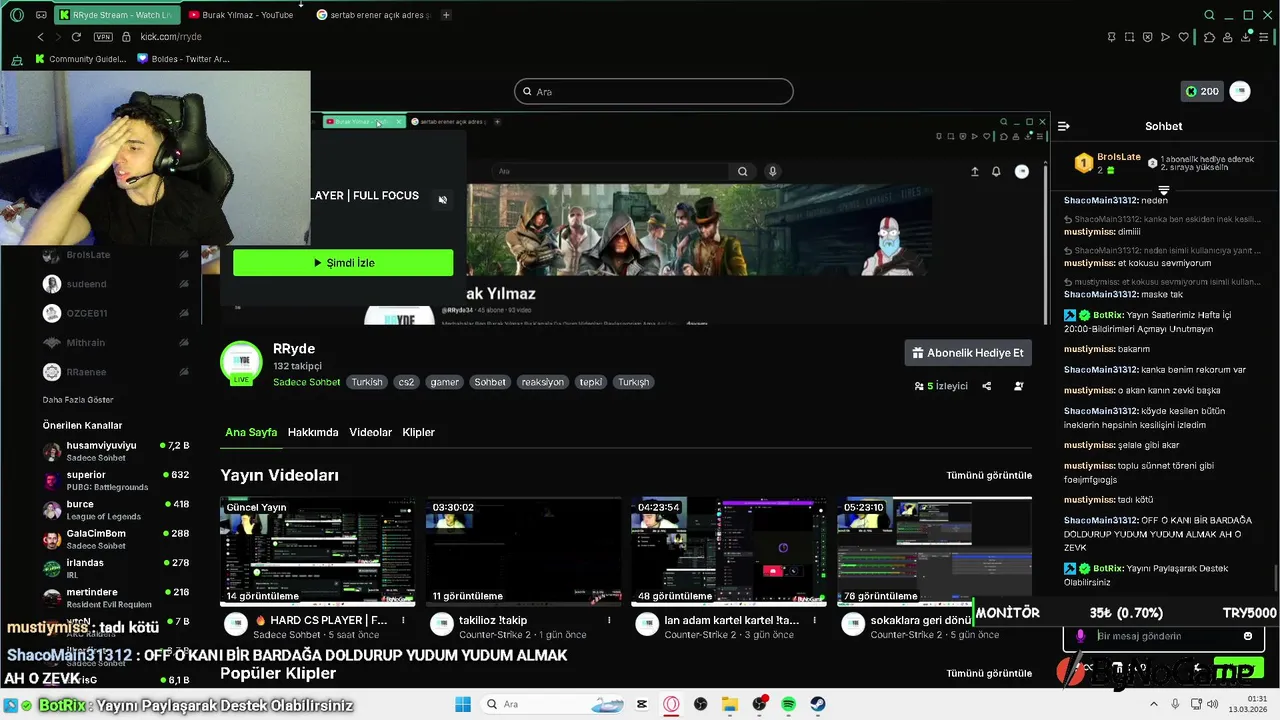Screen dimensions: 1280x720
Task: Open Opera tab search magnifier
Action: (x=1209, y=15)
